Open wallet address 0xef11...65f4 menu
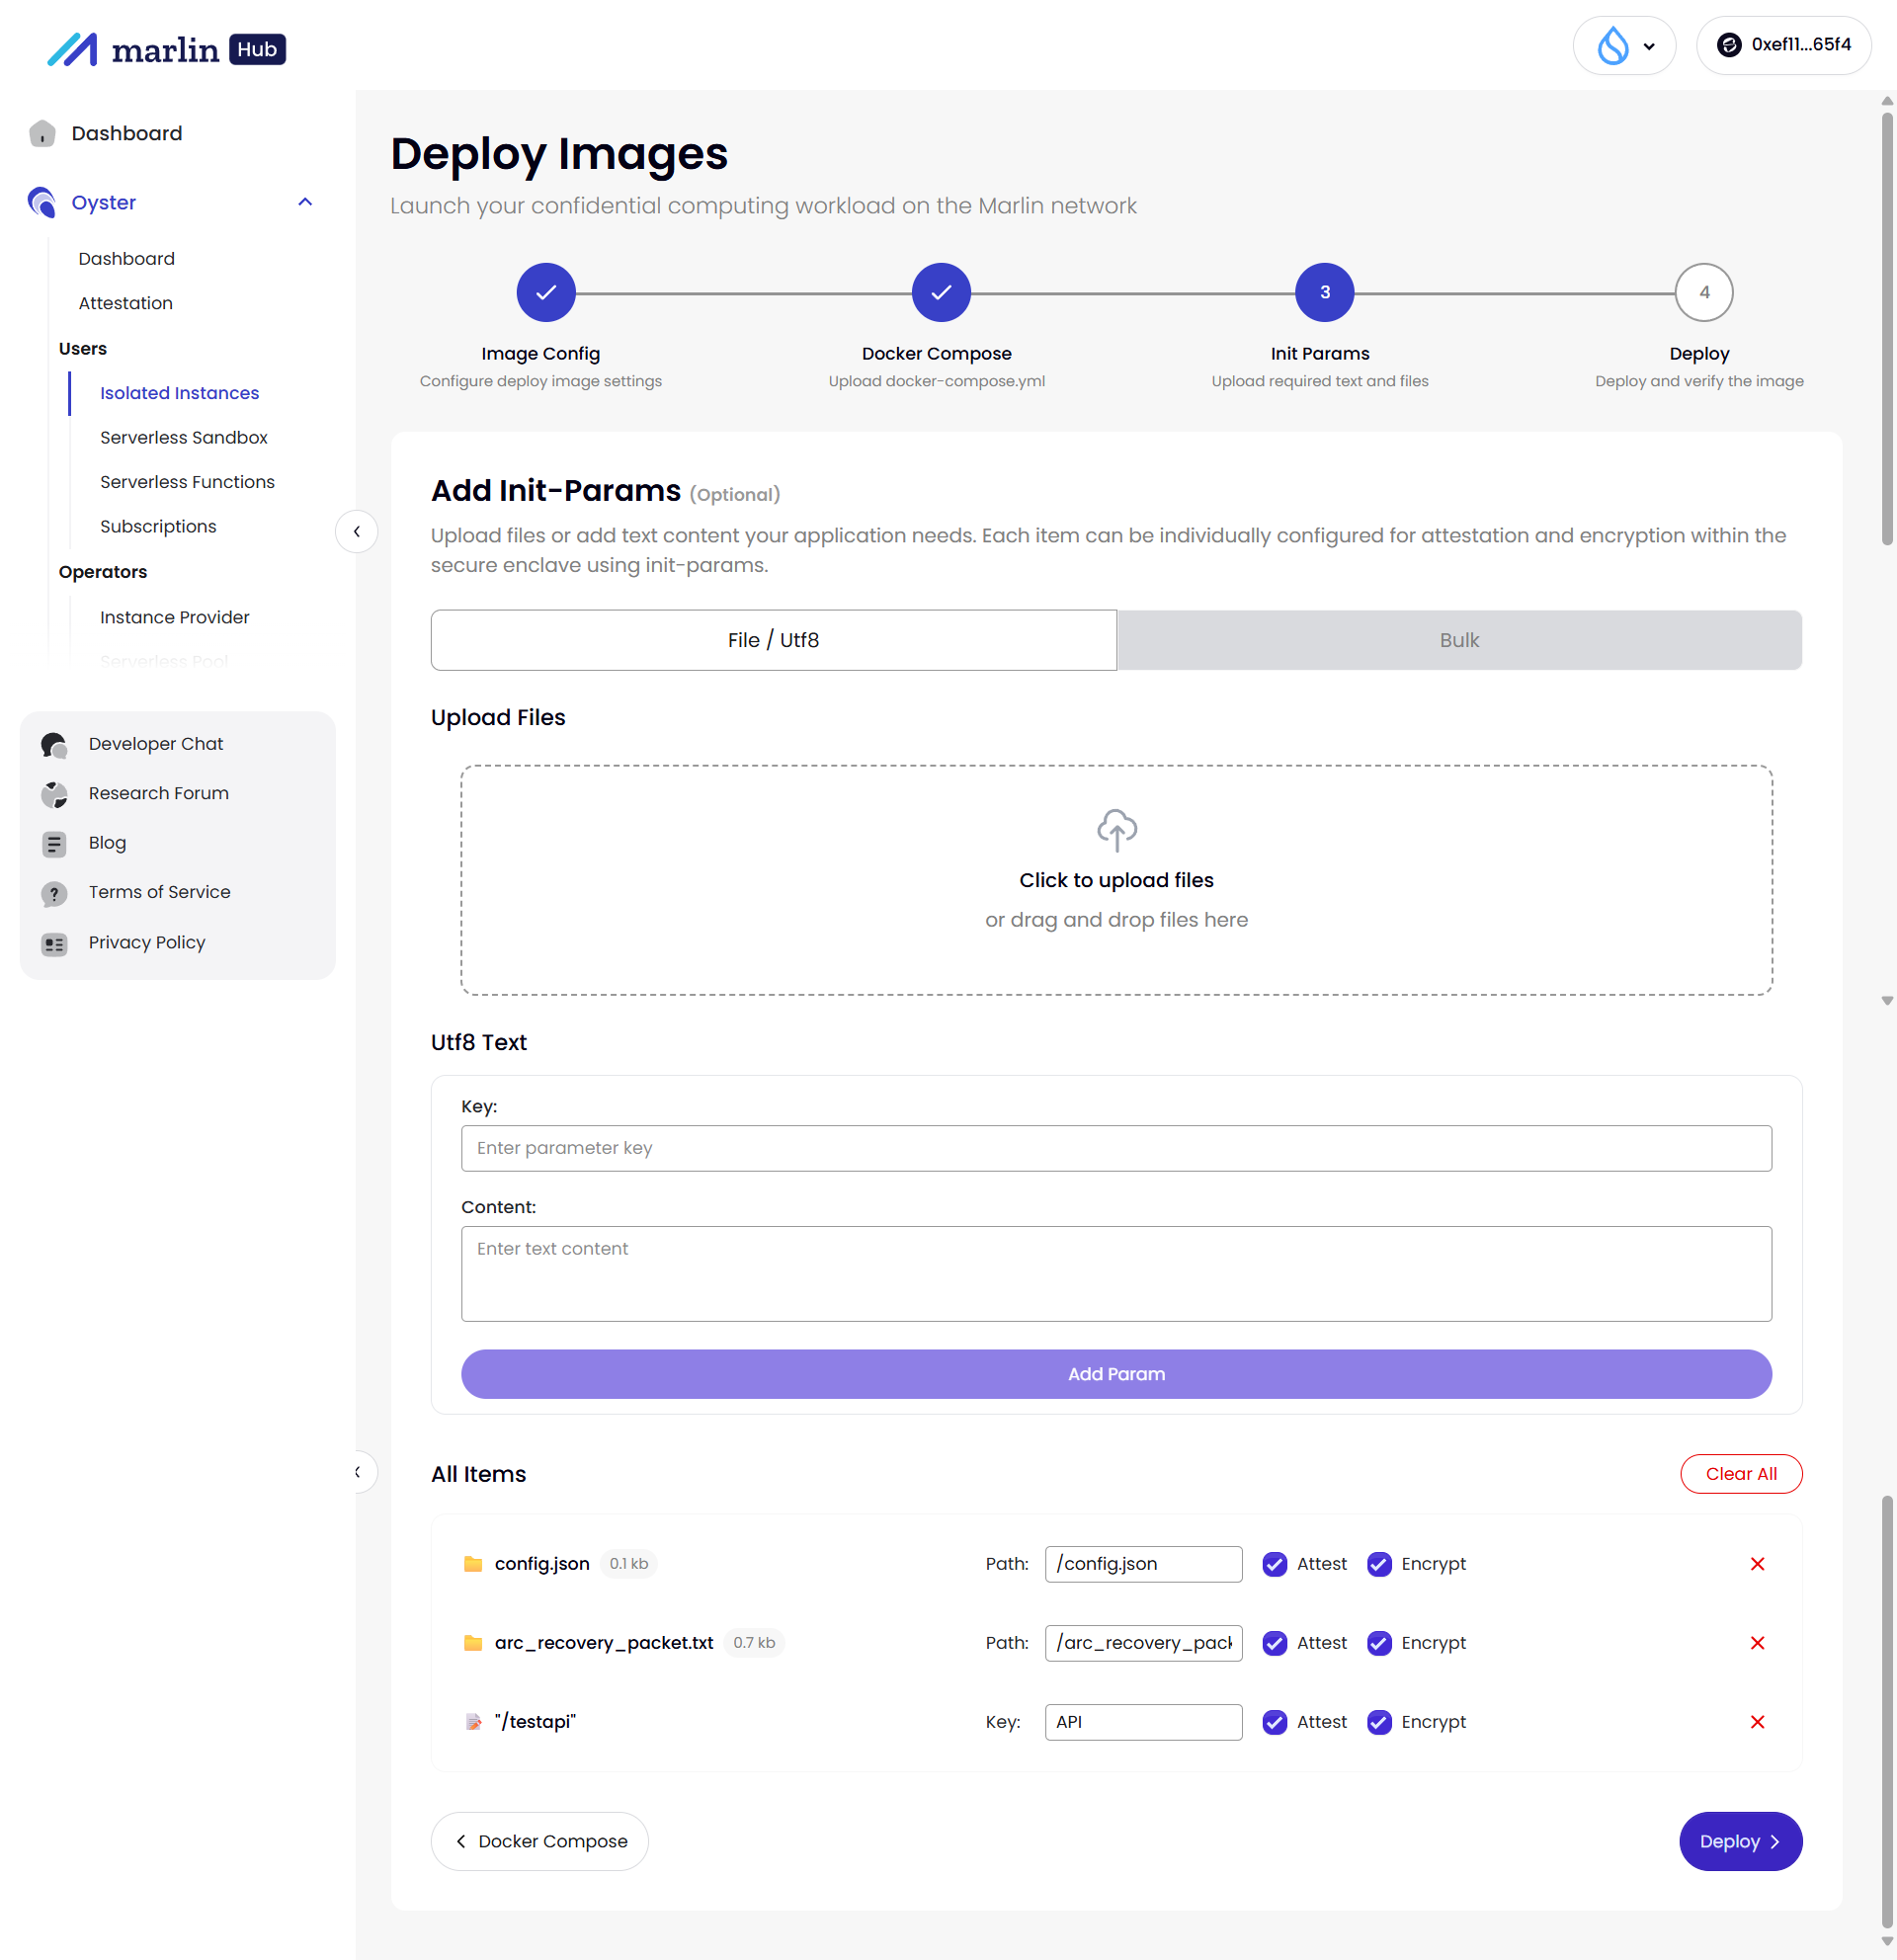This screenshot has width=1897, height=1960. click(x=1783, y=45)
